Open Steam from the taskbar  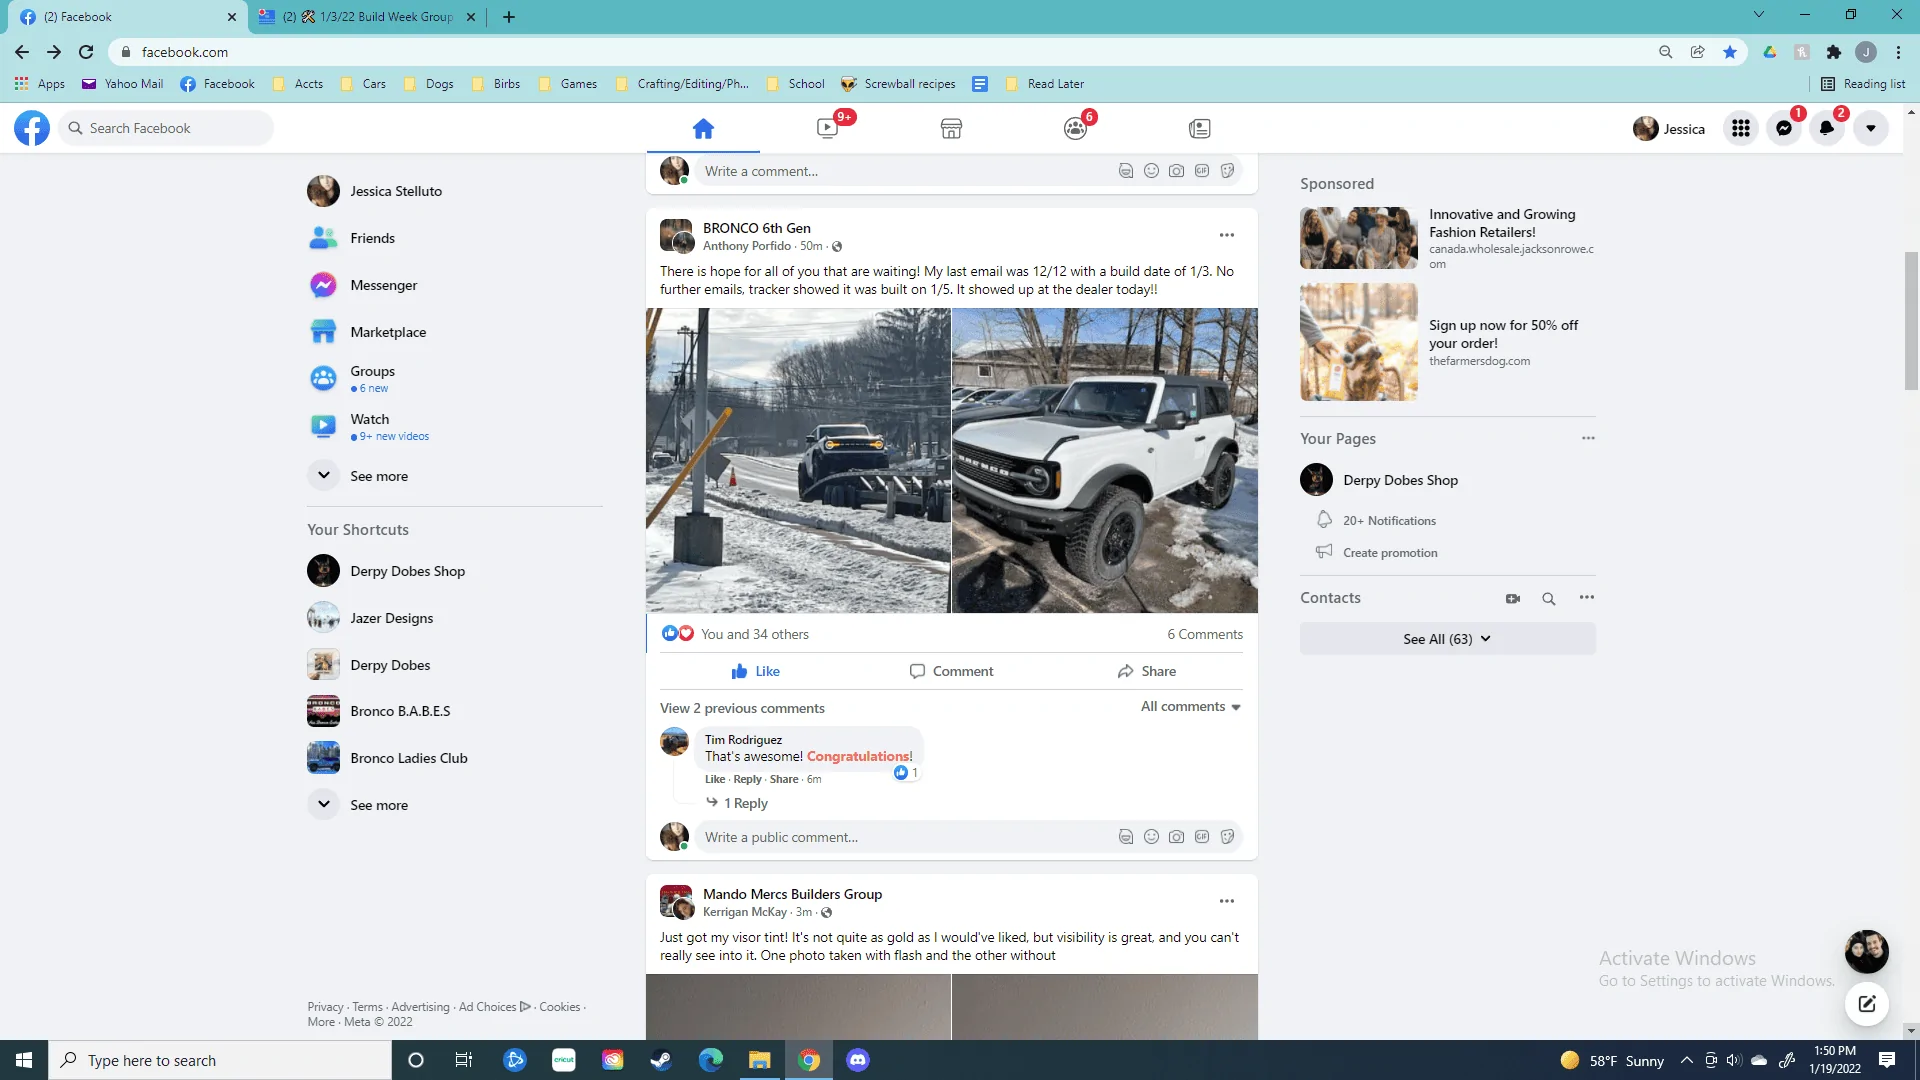[x=661, y=1060]
